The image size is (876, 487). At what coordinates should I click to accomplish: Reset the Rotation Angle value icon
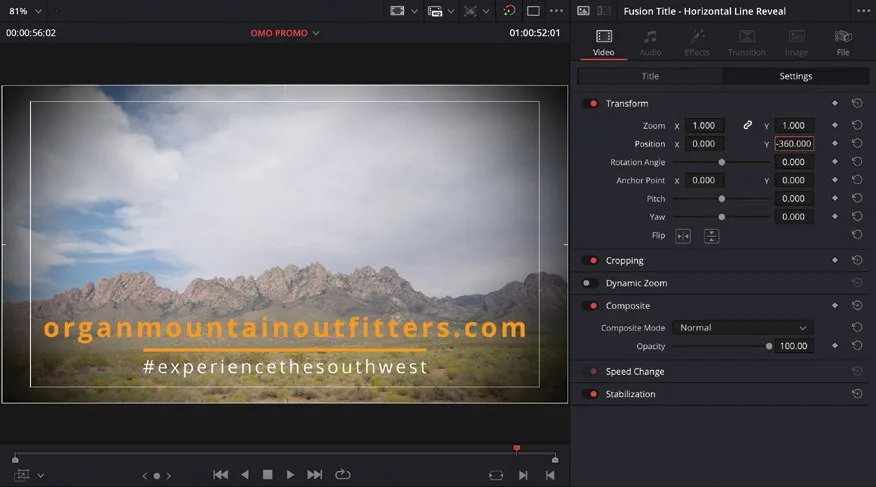(x=857, y=161)
